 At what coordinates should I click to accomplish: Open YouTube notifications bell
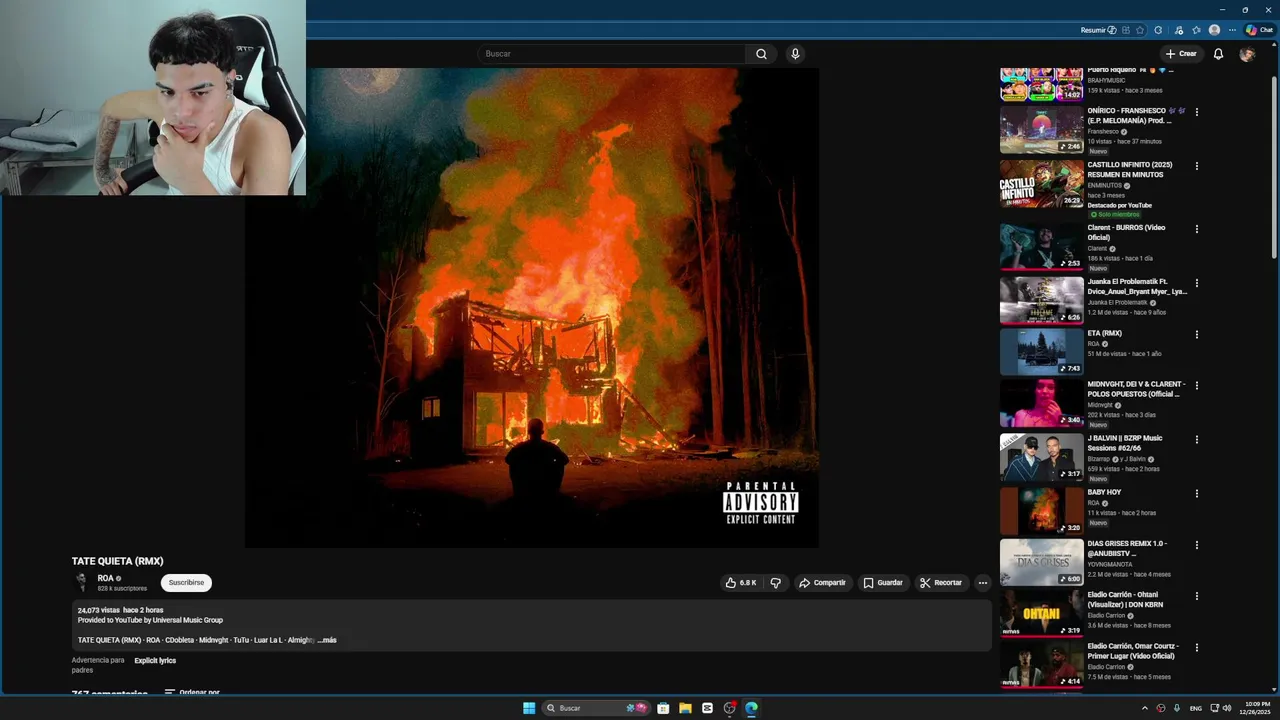[x=1218, y=54]
